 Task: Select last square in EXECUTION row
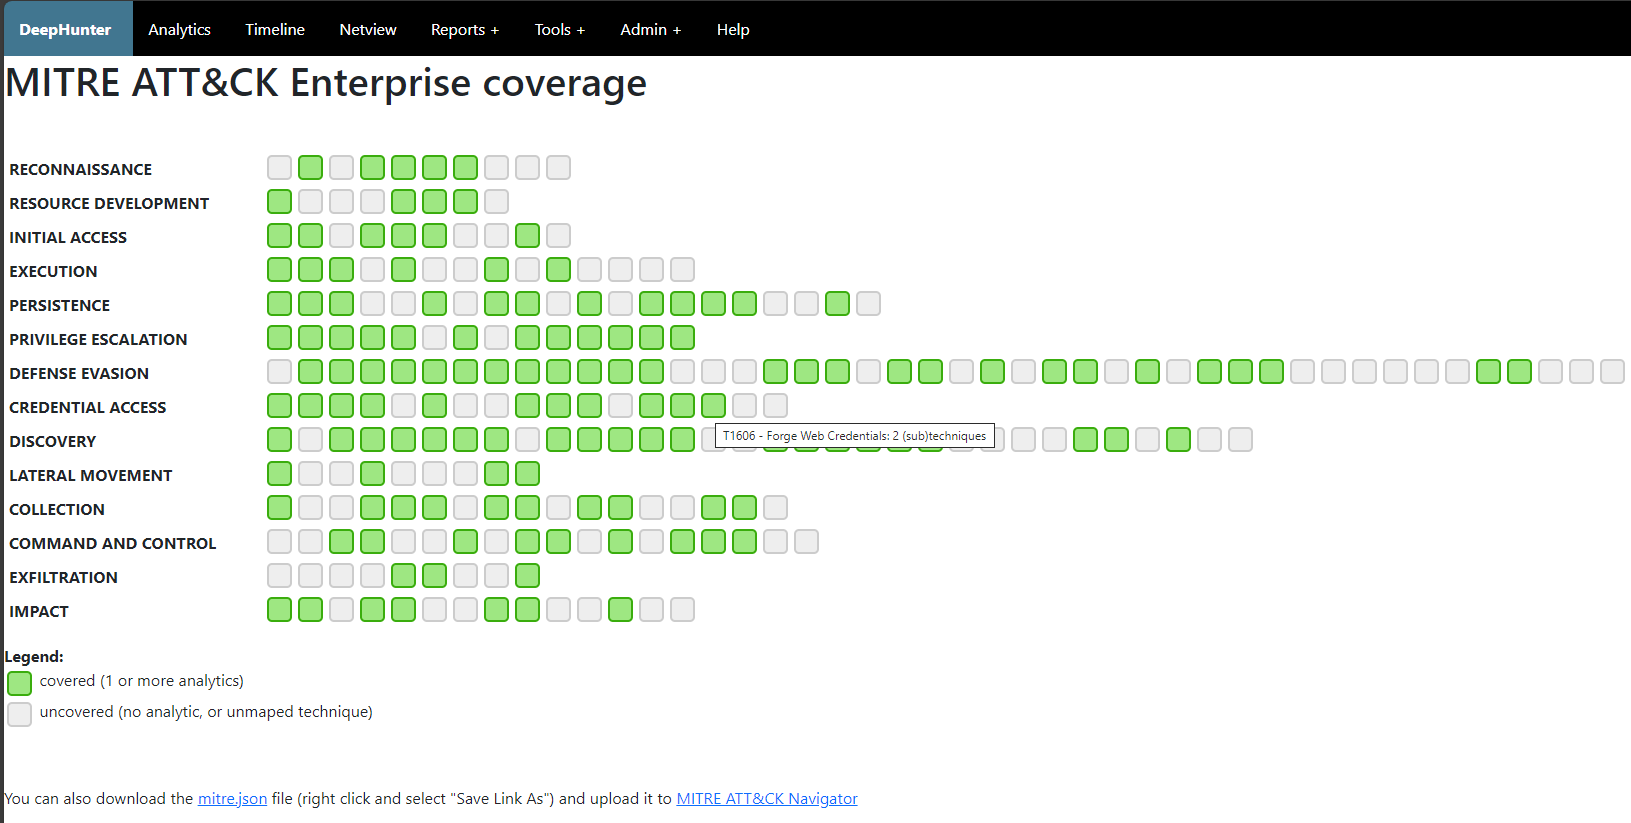pos(683,269)
